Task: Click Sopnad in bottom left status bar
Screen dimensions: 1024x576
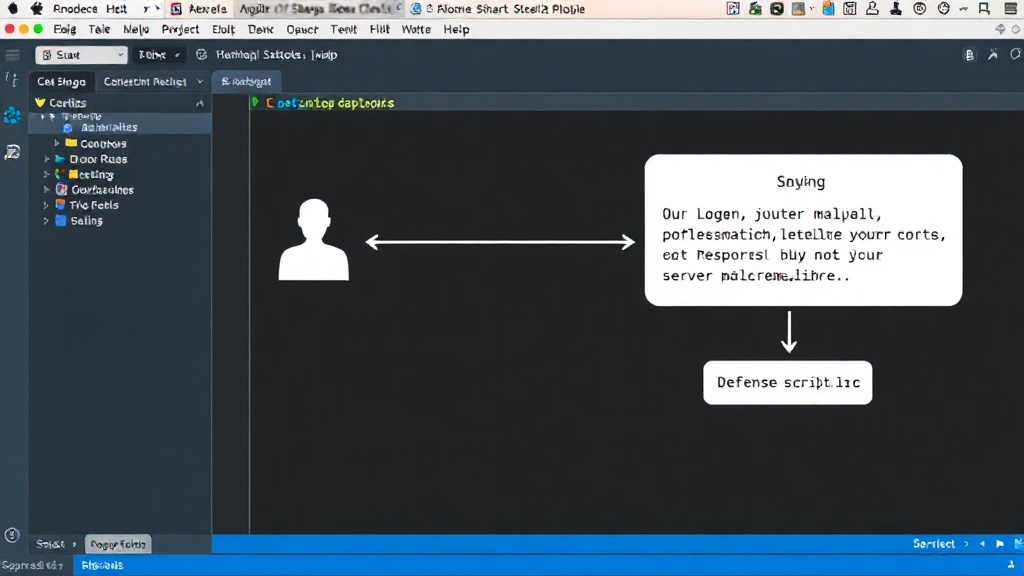Action: 31,566
